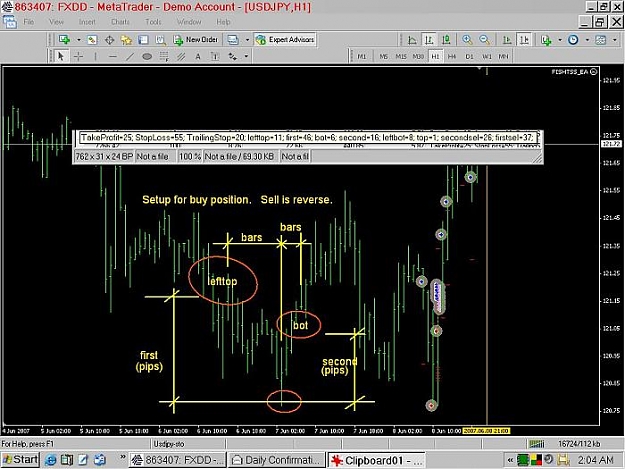The height and width of the screenshot is (469, 625).
Task: Switch chart to bar chart type
Action: coord(429,39)
